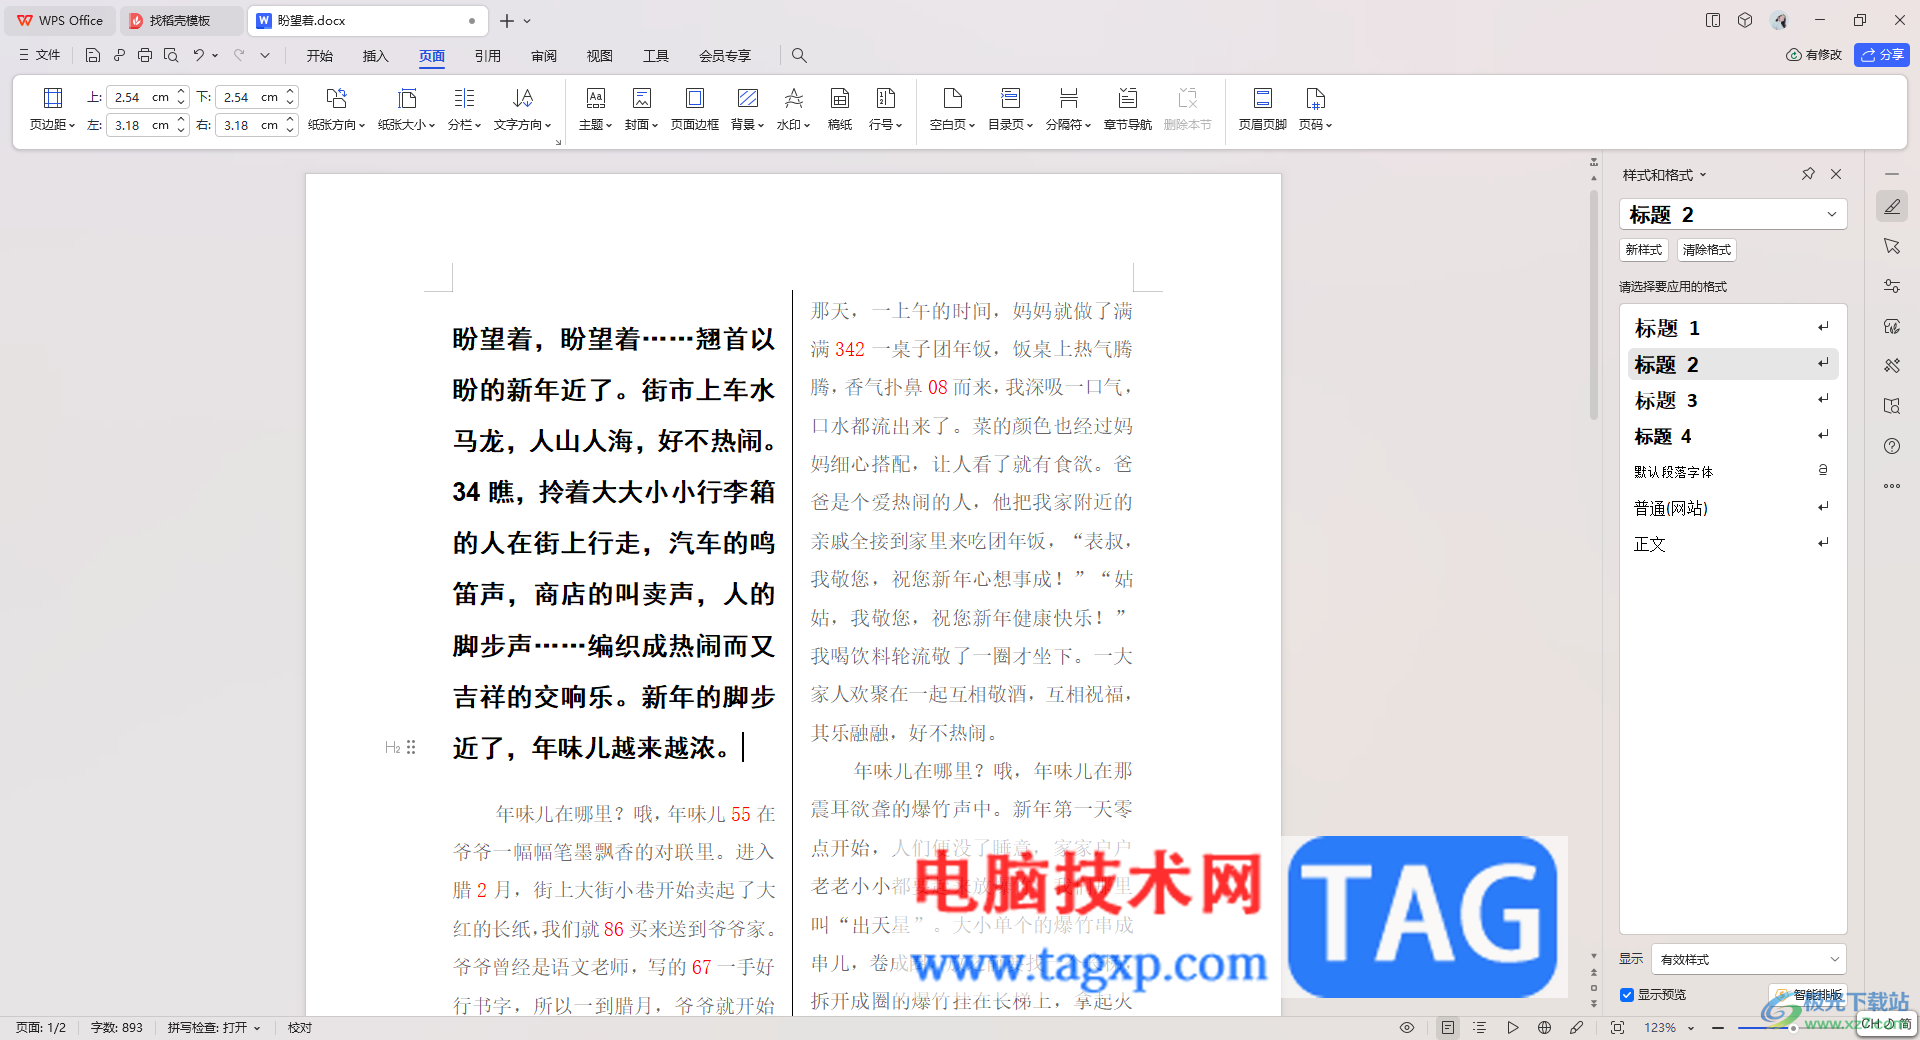Switch to outline view in status bar
The height and width of the screenshot is (1040, 1920).
[x=1480, y=1027]
